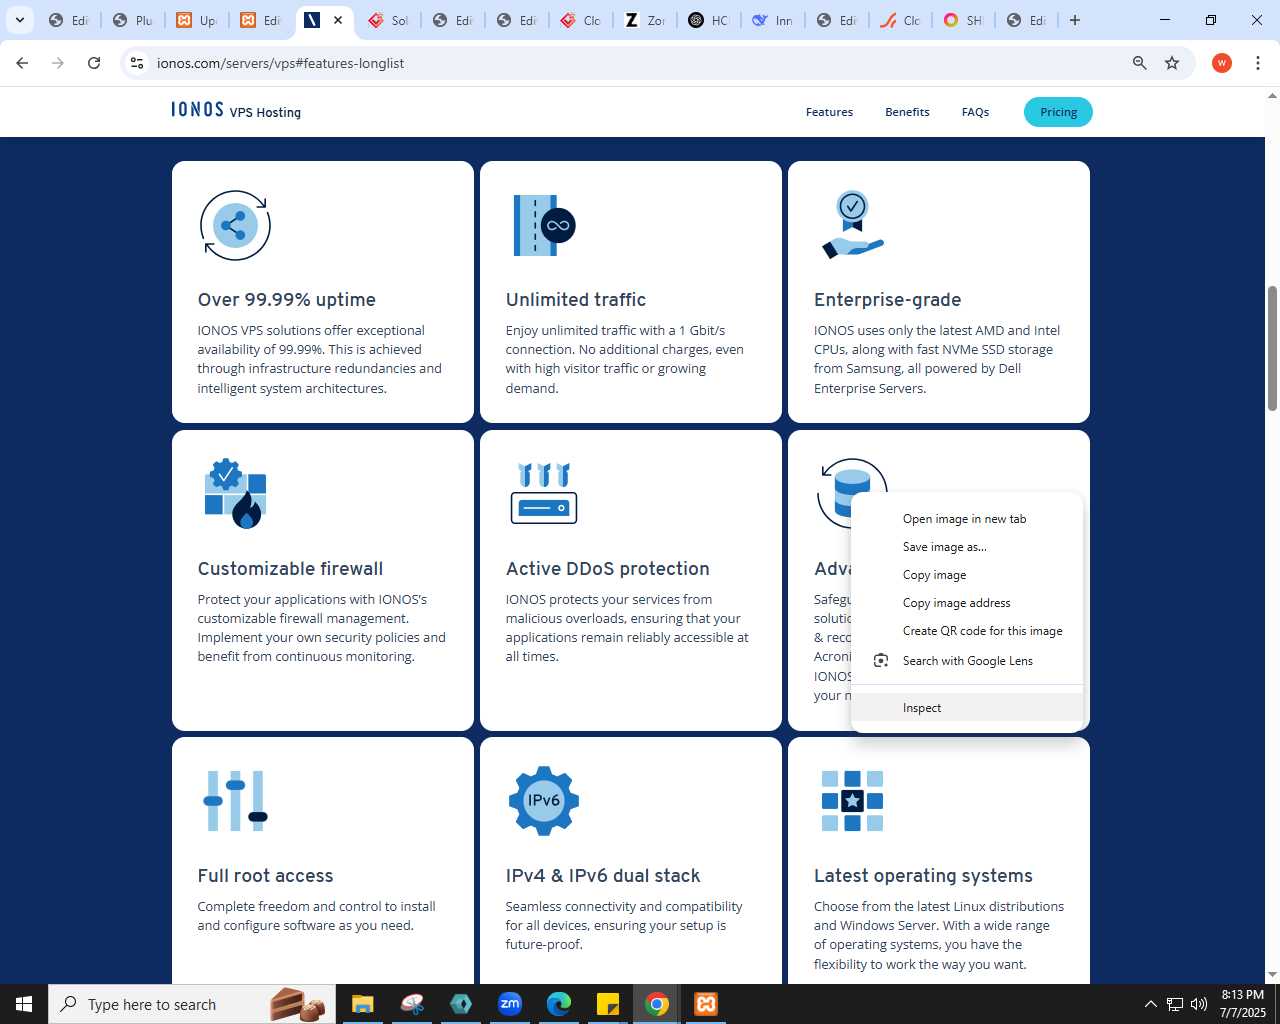
Task: Switch to the Plu browser tab
Action: coord(133,20)
